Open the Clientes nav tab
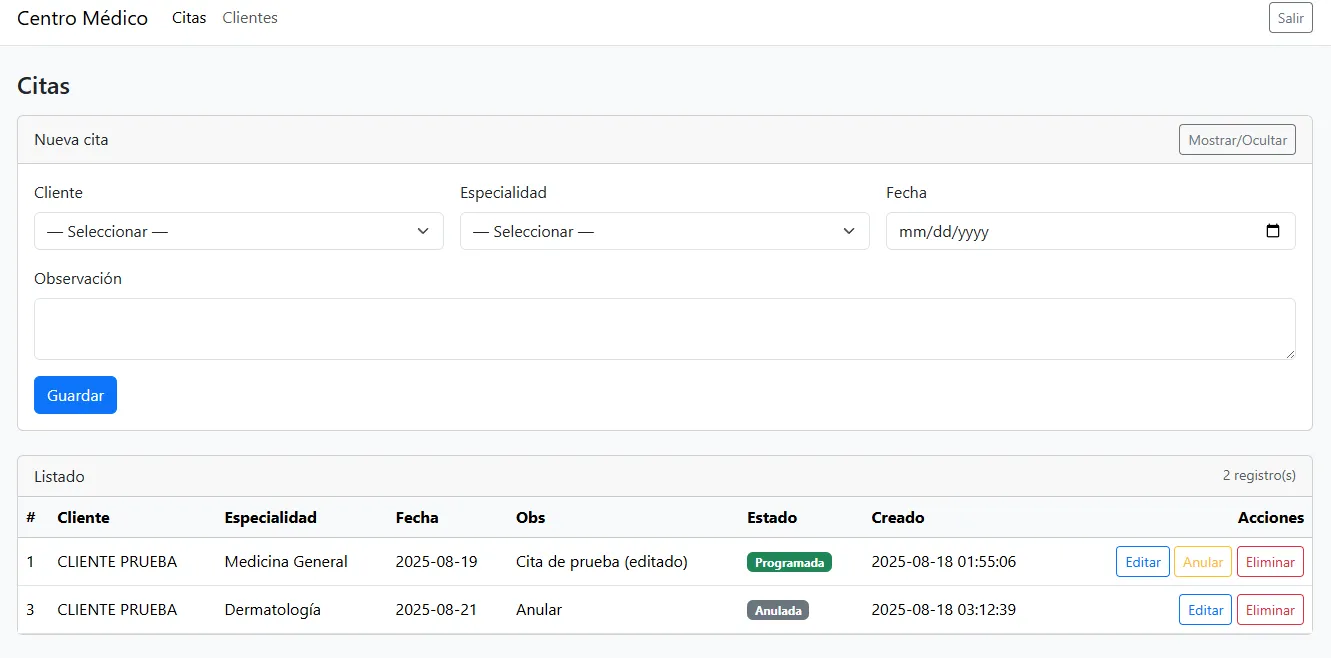The width and height of the screenshot is (1331, 658). tap(250, 18)
